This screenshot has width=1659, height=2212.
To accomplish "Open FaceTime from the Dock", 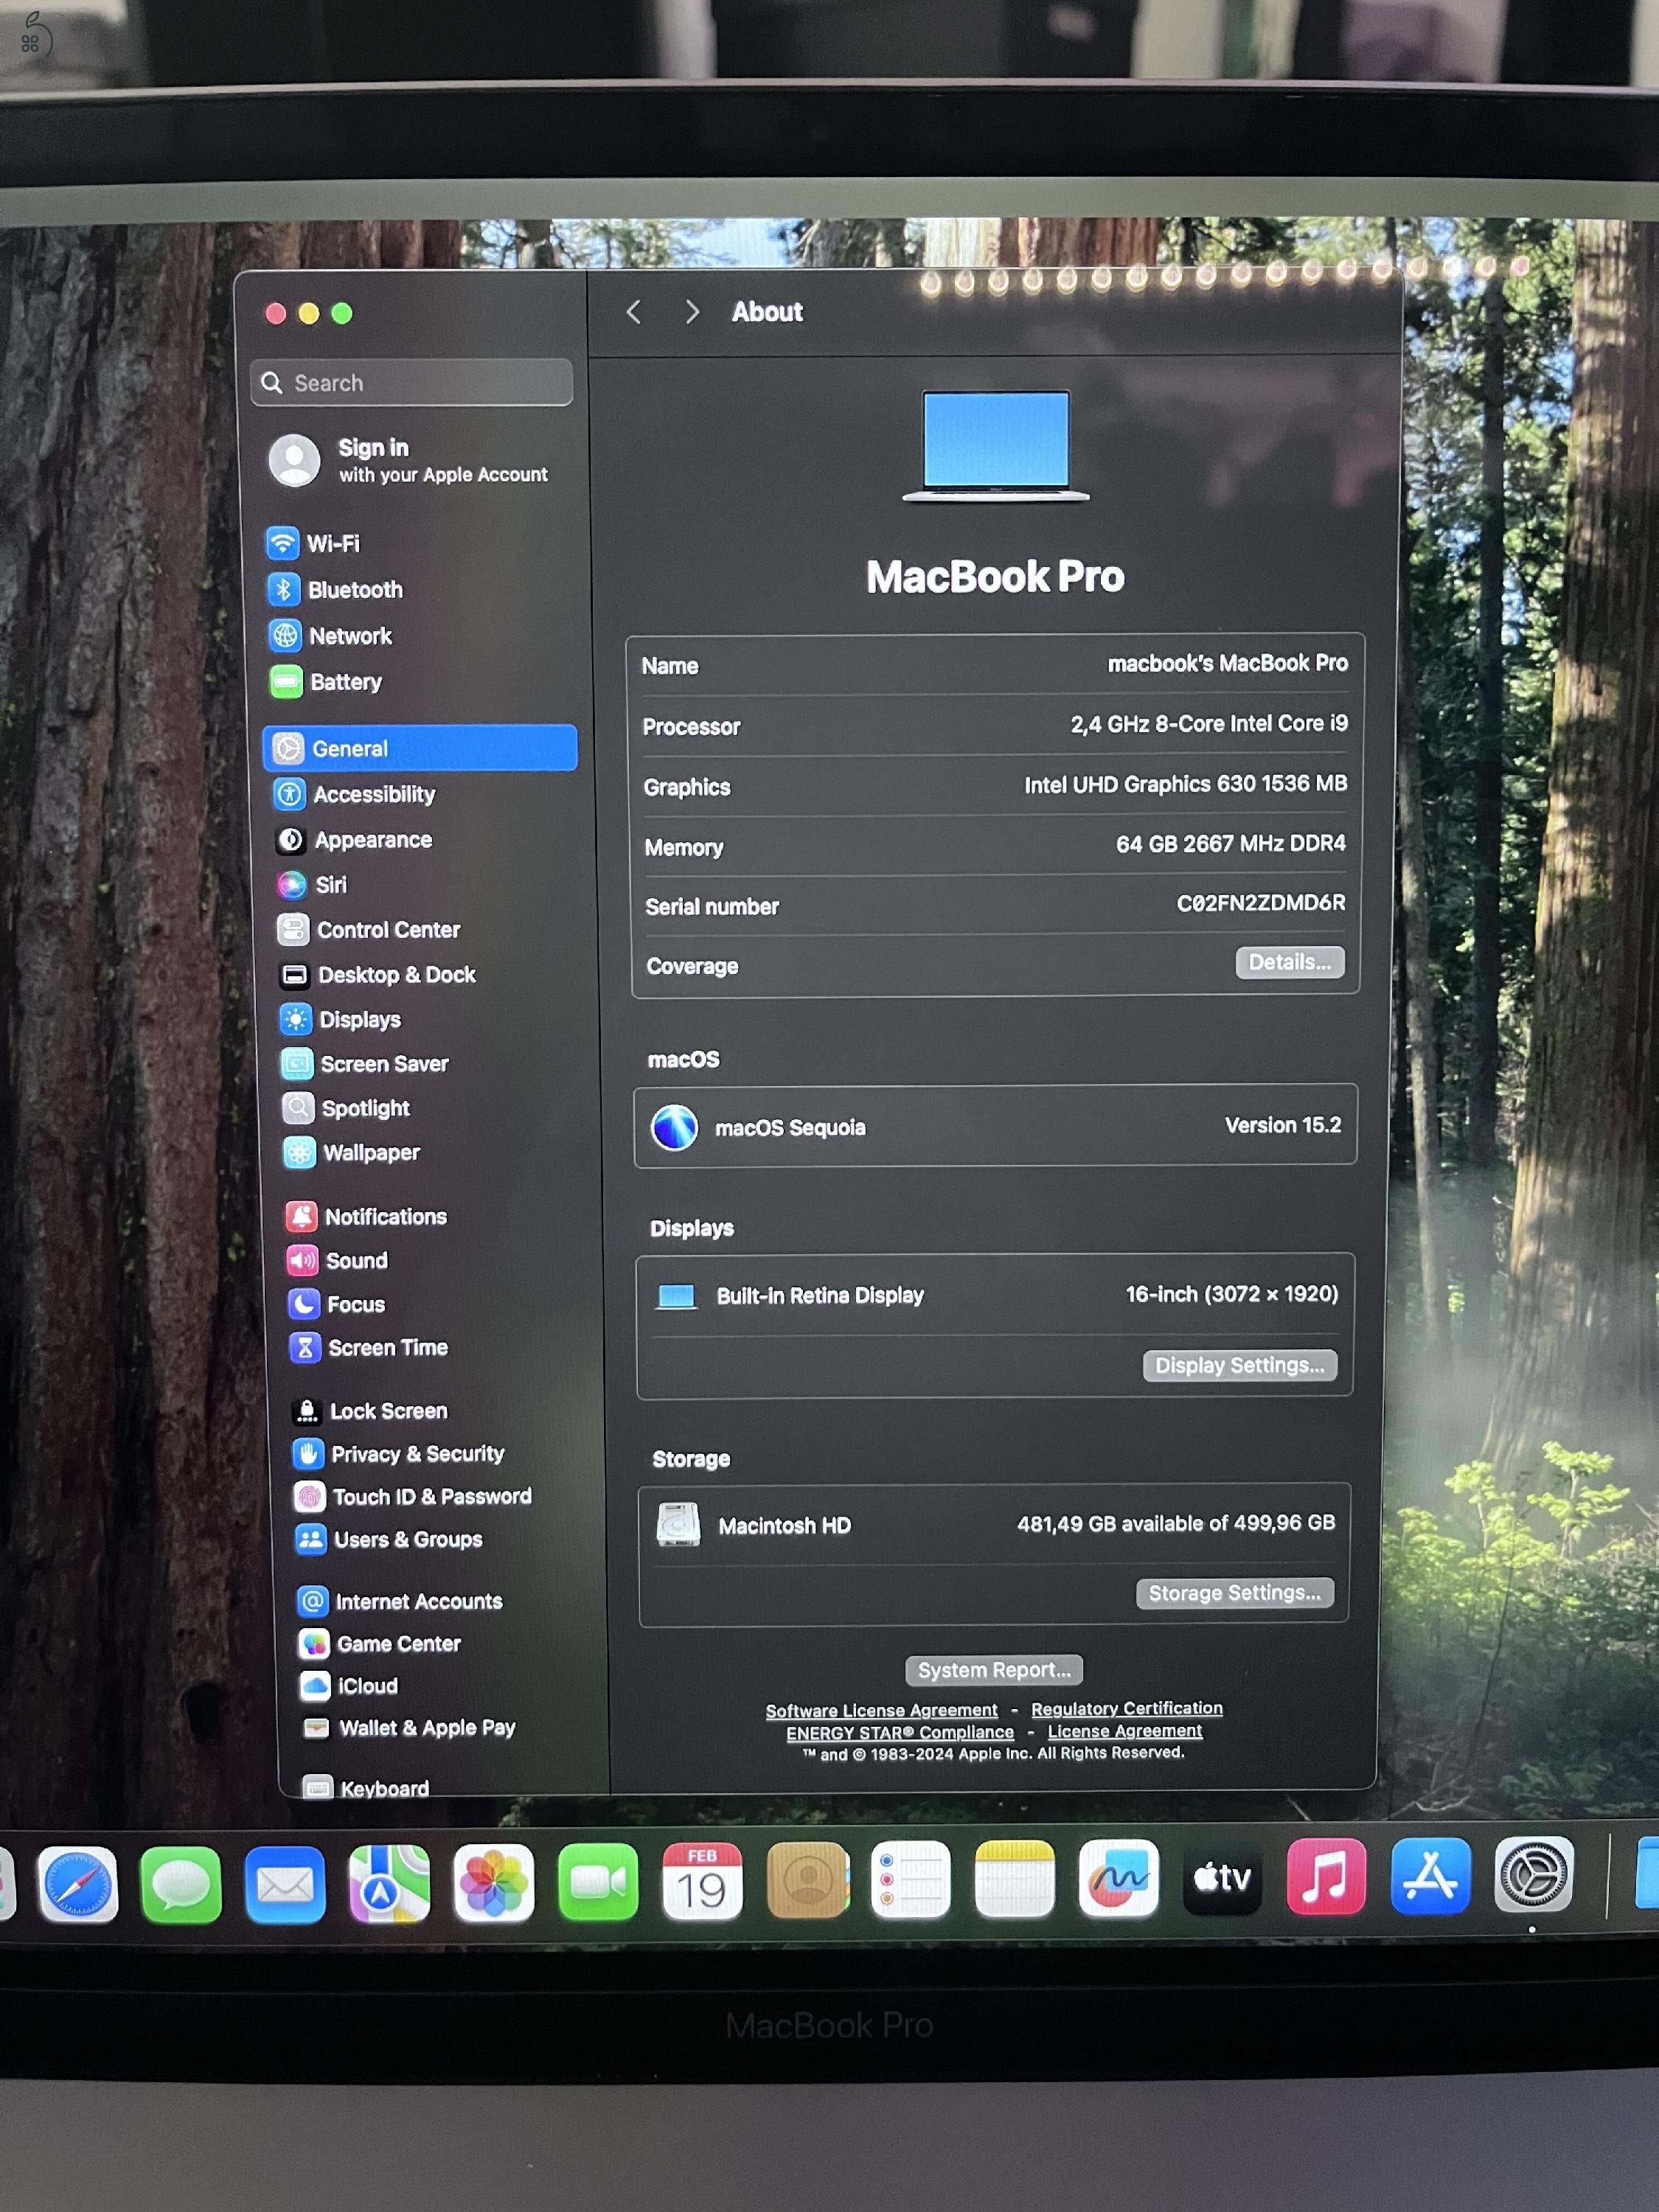I will pyautogui.click(x=597, y=1882).
